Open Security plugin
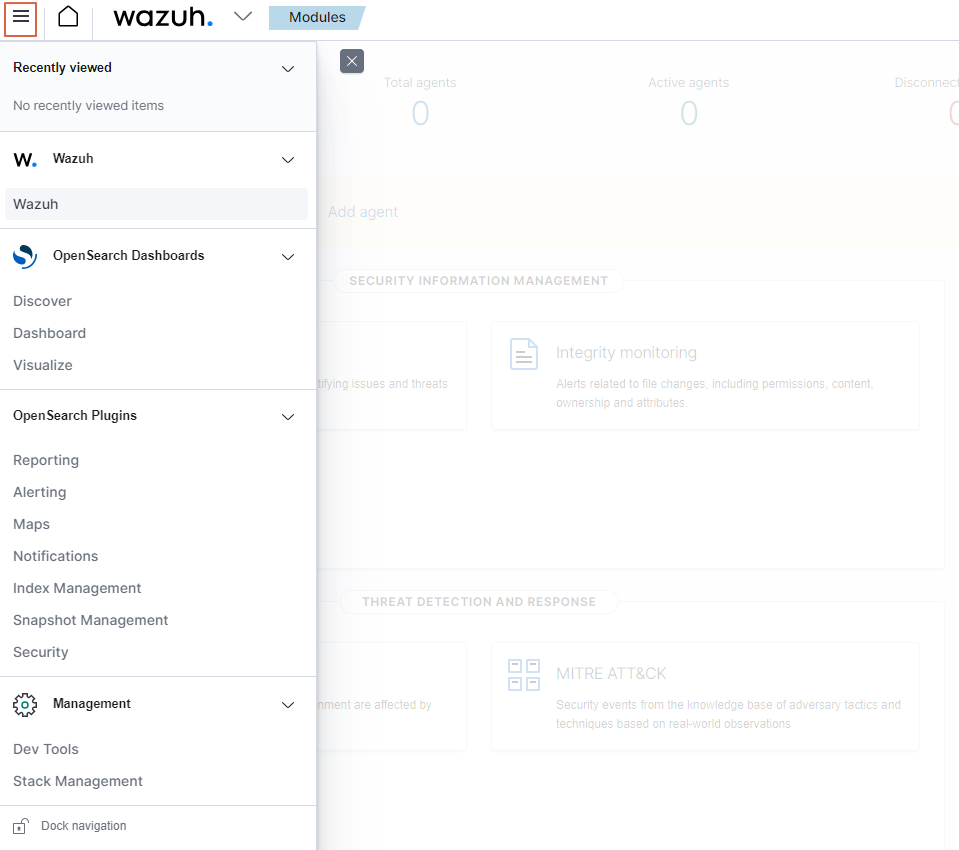Screen dimensions: 959x850 pyautogui.click(x=40, y=652)
